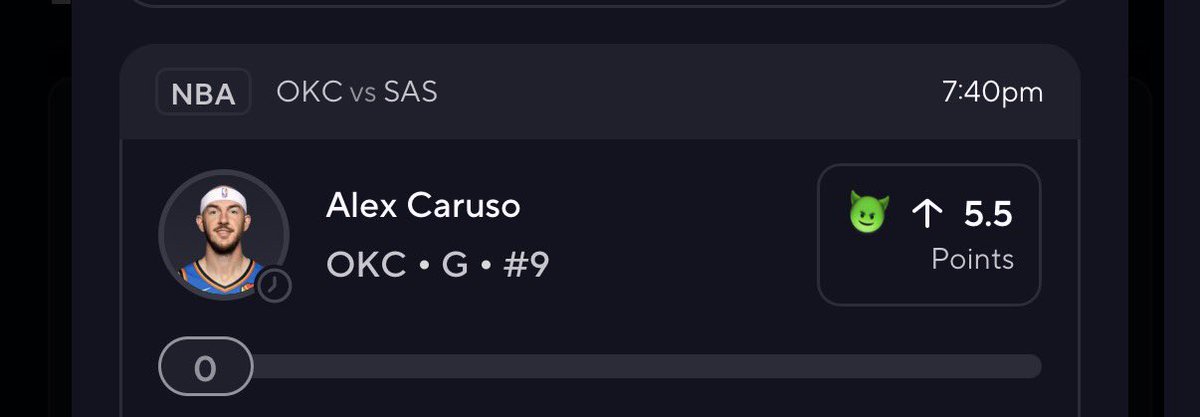Image resolution: width=1200 pixels, height=417 pixels.
Task: Select the NBA league badge
Action: 204,94
